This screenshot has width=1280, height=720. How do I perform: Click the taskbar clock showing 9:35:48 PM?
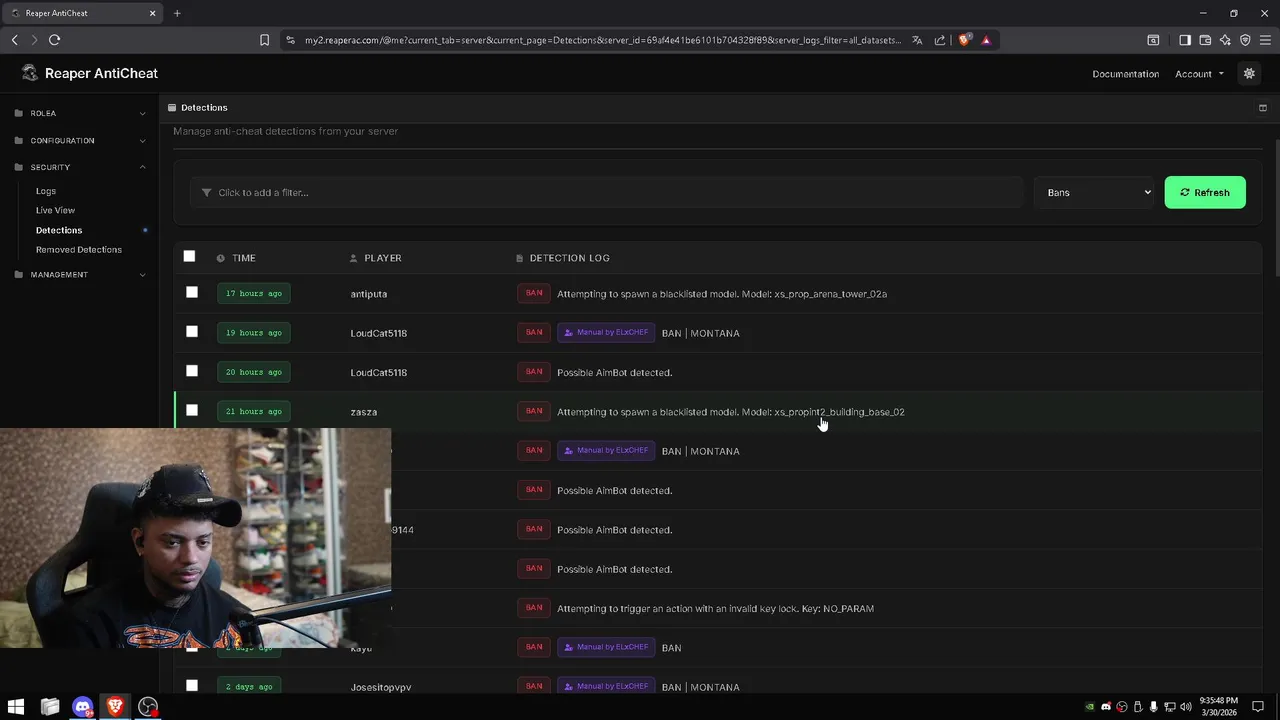(1219, 707)
